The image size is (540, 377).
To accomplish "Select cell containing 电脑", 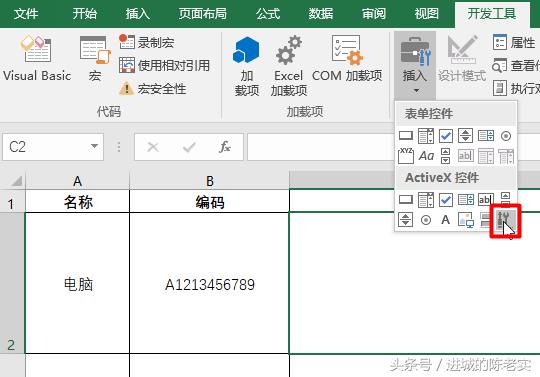I will point(77,283).
